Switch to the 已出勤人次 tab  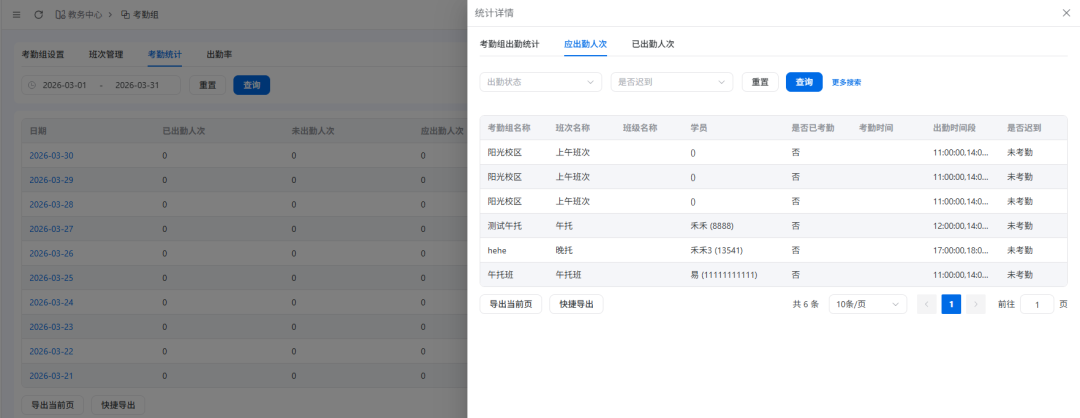click(x=653, y=44)
